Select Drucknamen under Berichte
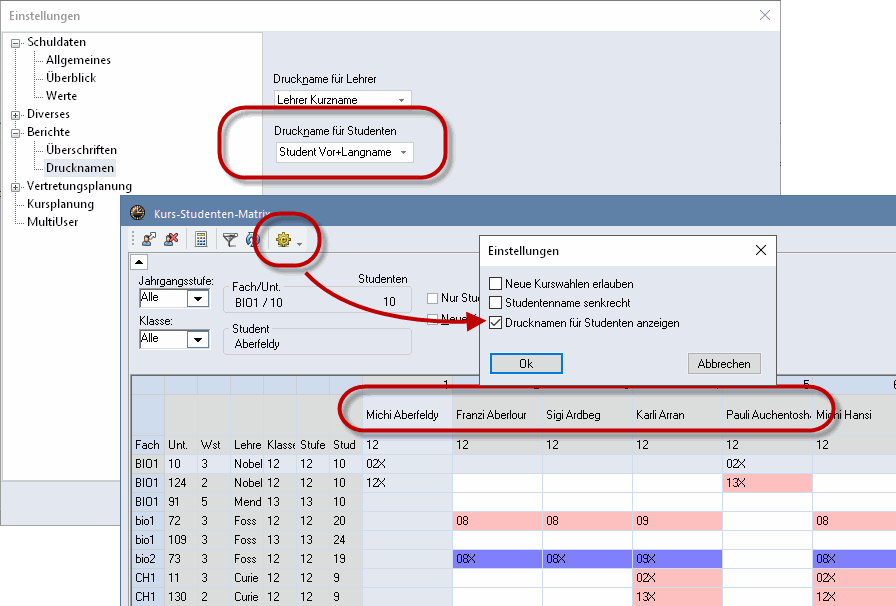Screen dimensions: 896x606 tap(80, 168)
